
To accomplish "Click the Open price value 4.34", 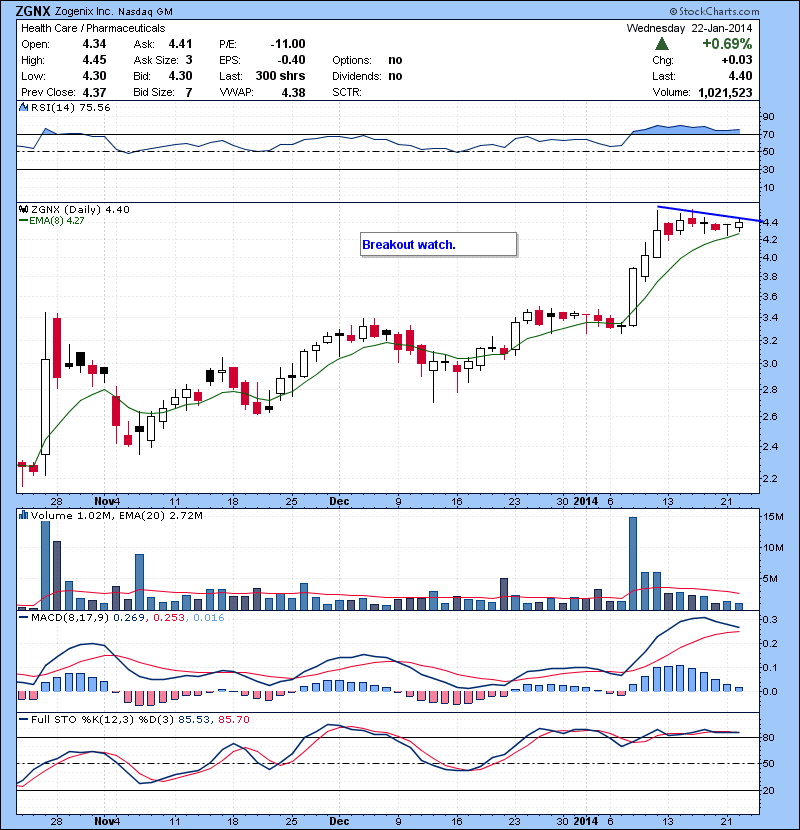I will (x=94, y=44).
